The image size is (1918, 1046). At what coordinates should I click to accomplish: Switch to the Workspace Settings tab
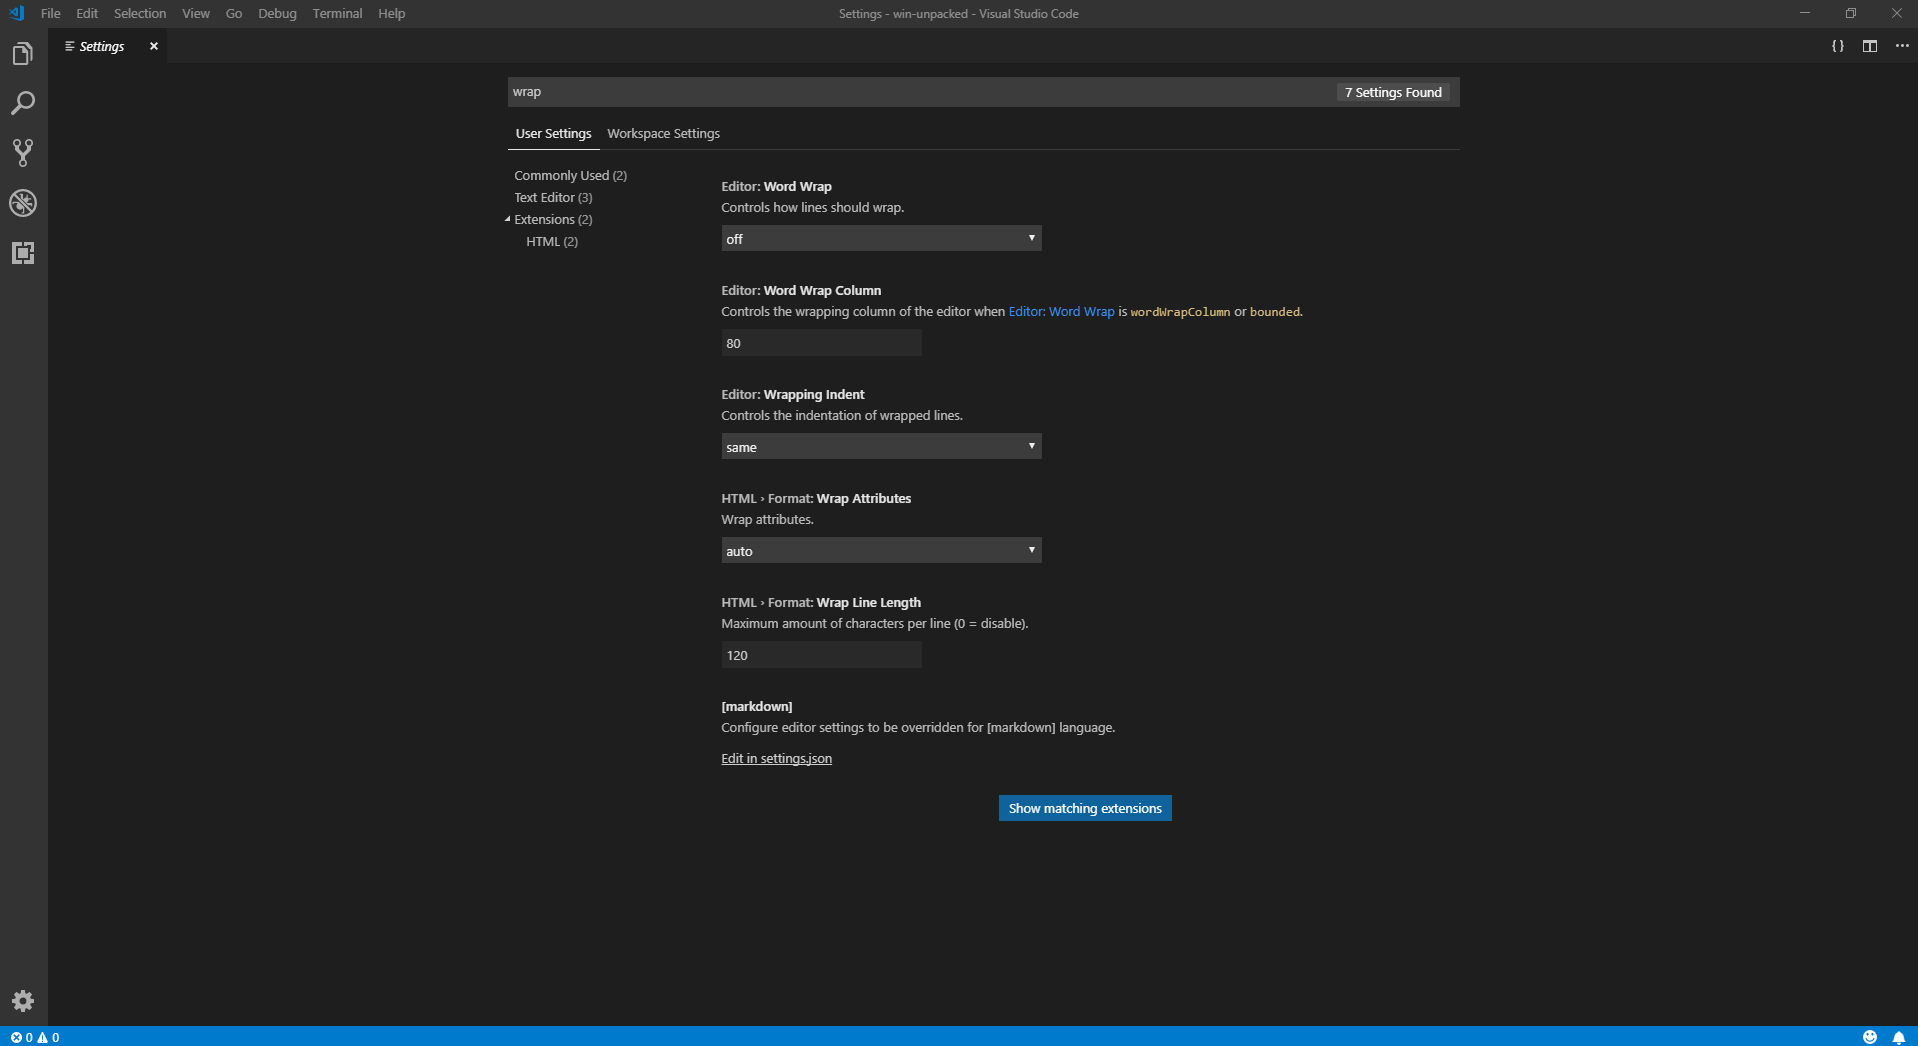pos(663,133)
